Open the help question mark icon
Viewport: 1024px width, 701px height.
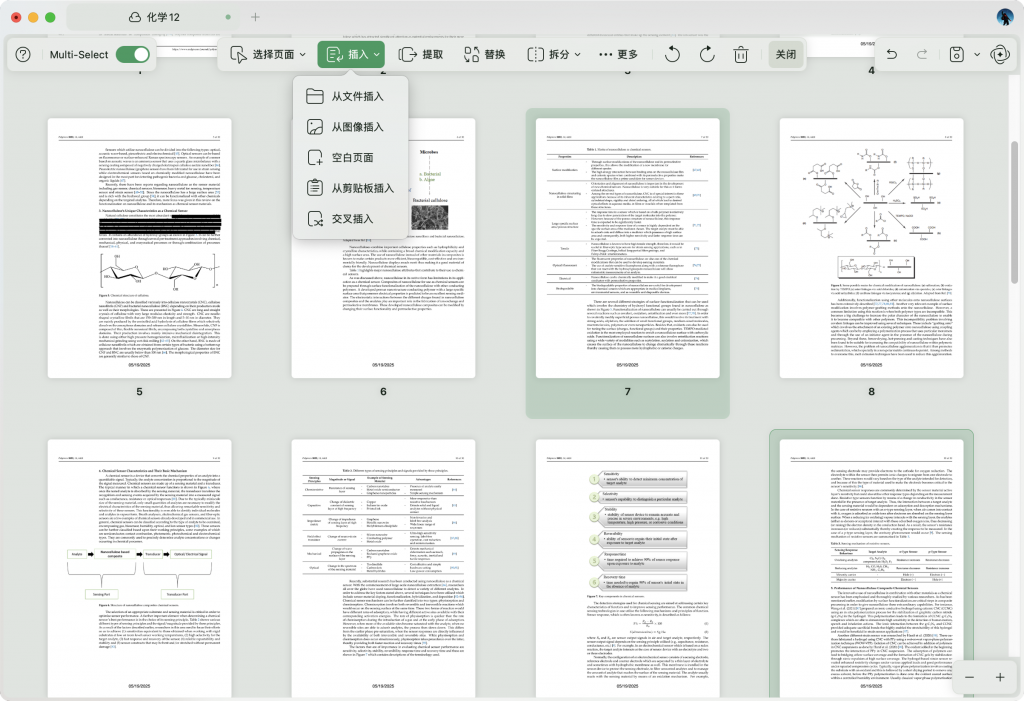click(23, 55)
